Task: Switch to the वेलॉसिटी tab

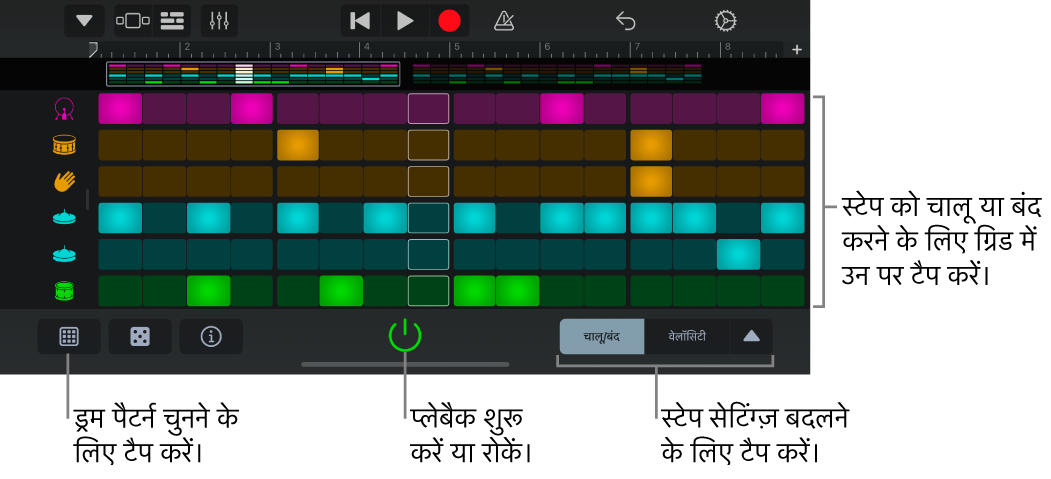Action: click(687, 336)
